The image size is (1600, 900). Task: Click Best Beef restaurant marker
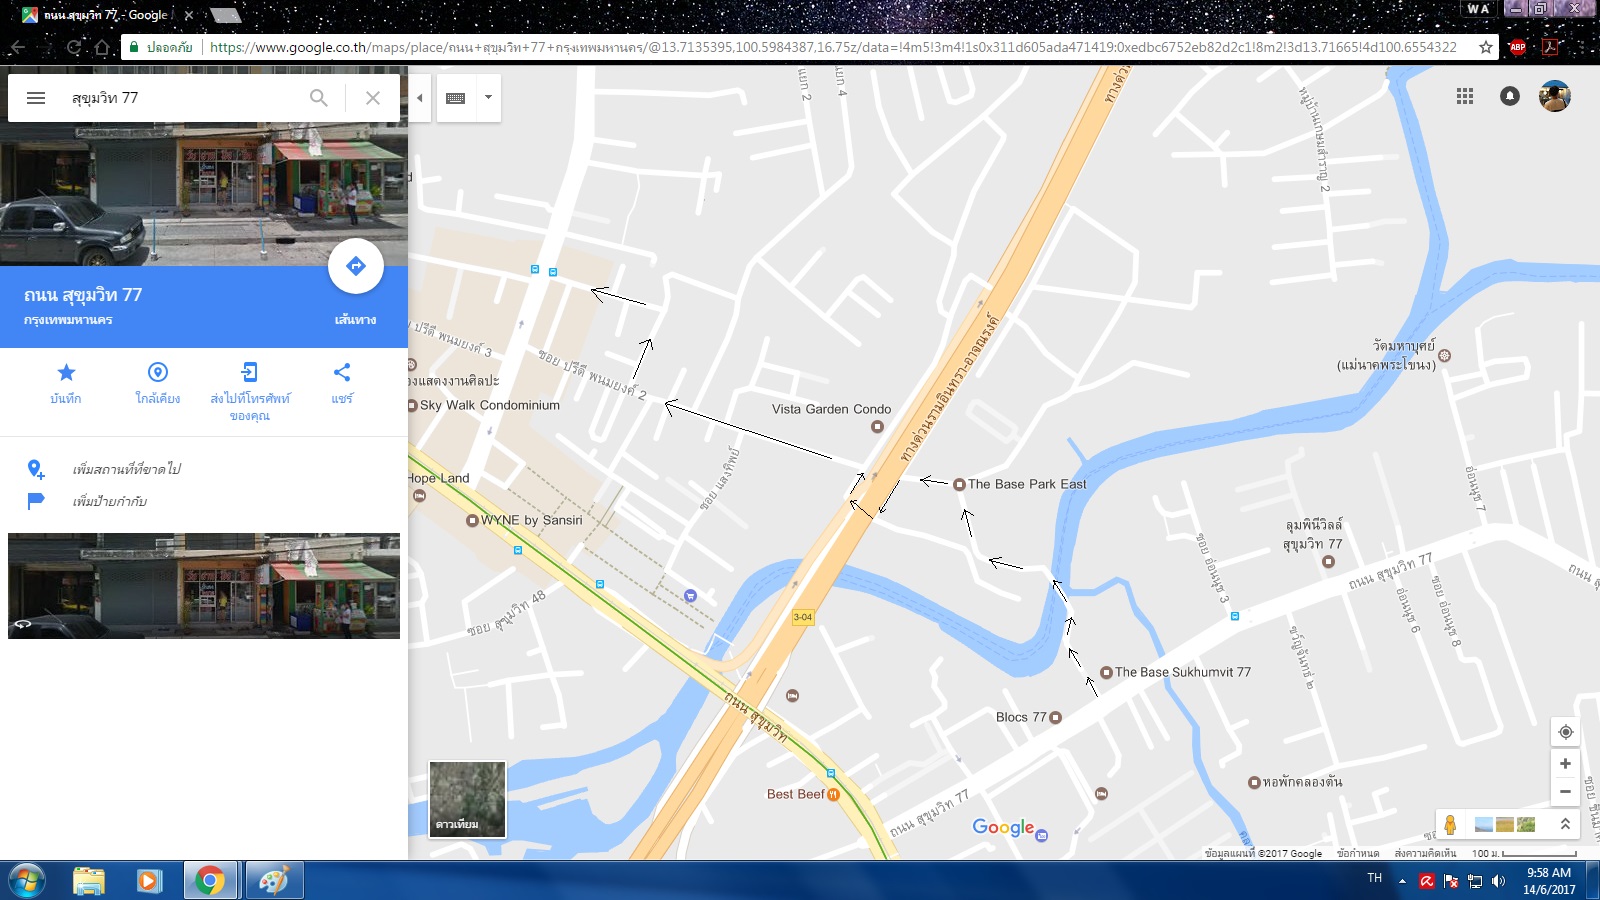click(833, 794)
